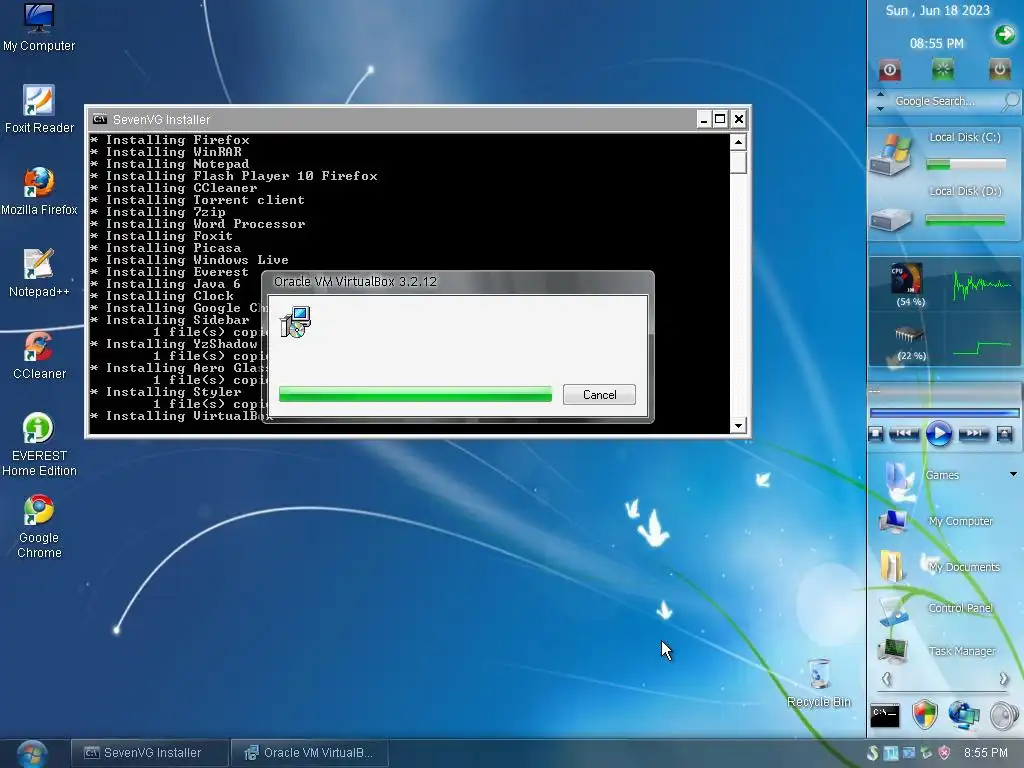The image size is (1024, 768).
Task: Open Foxit Reader desktop shortcut
Action: [x=39, y=108]
